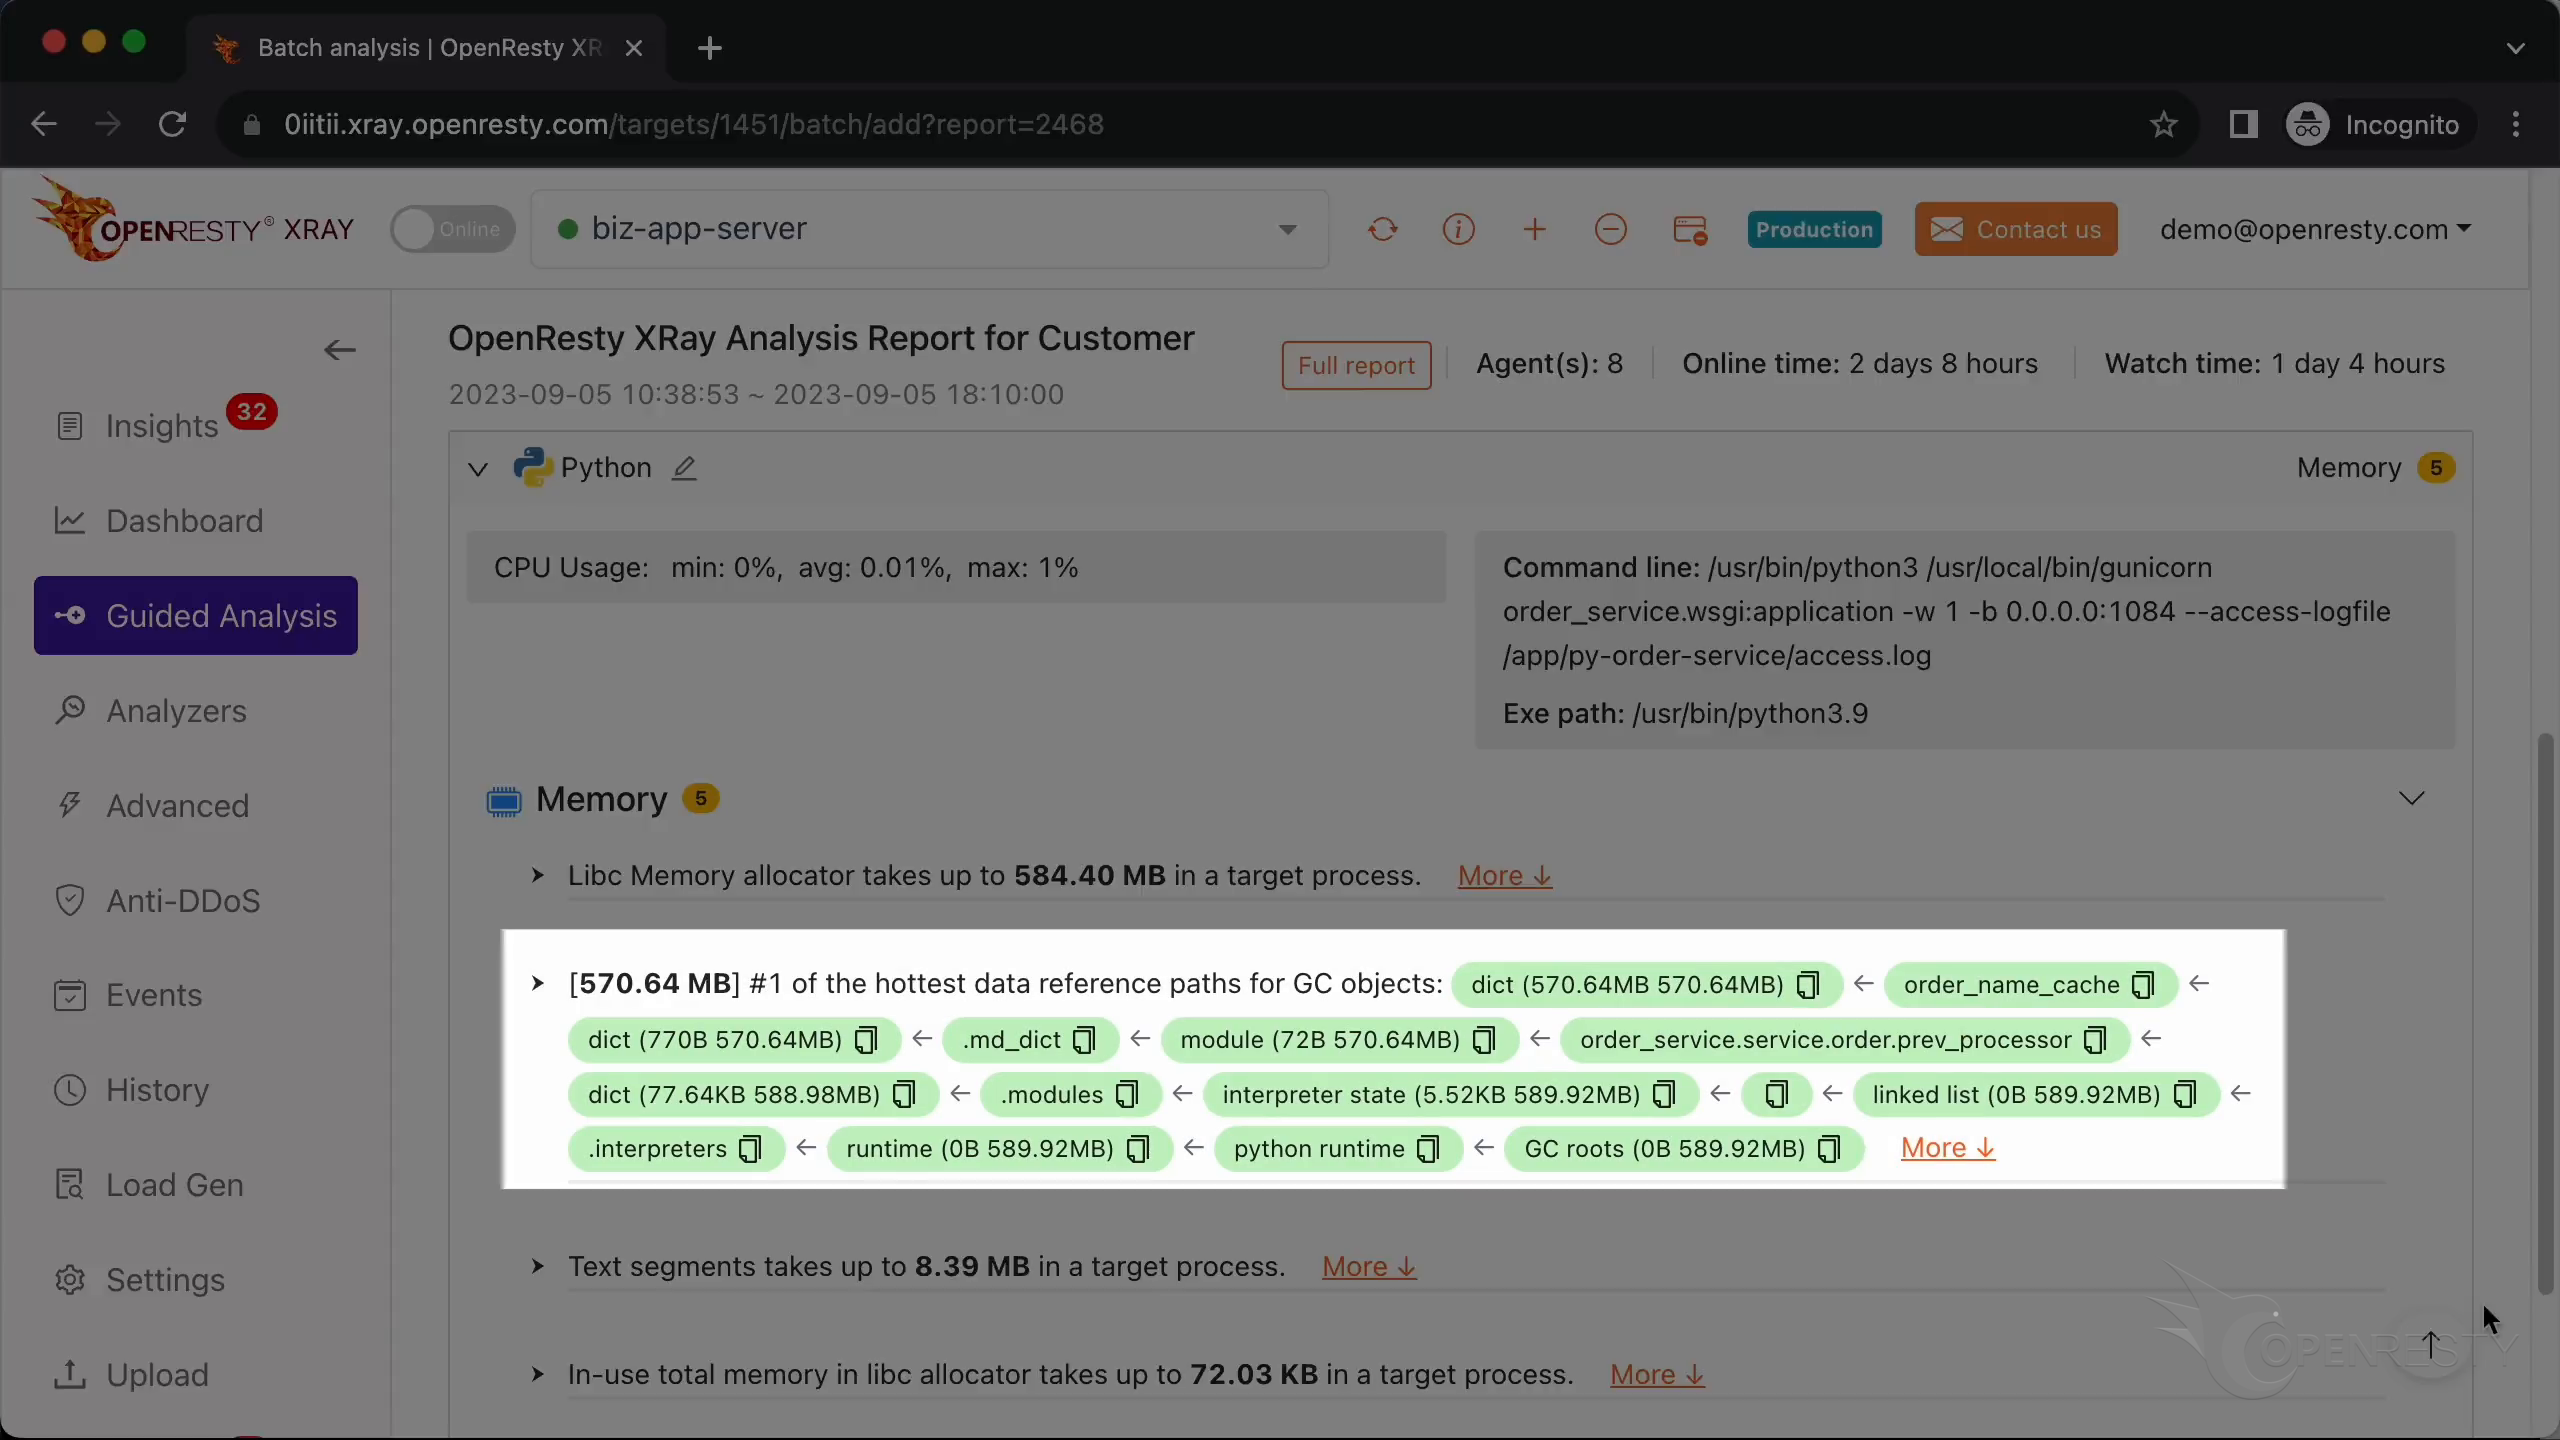Copy the dict (570.64MB 570.64MB) tag
2560x1440 pixels.
coord(1808,985)
